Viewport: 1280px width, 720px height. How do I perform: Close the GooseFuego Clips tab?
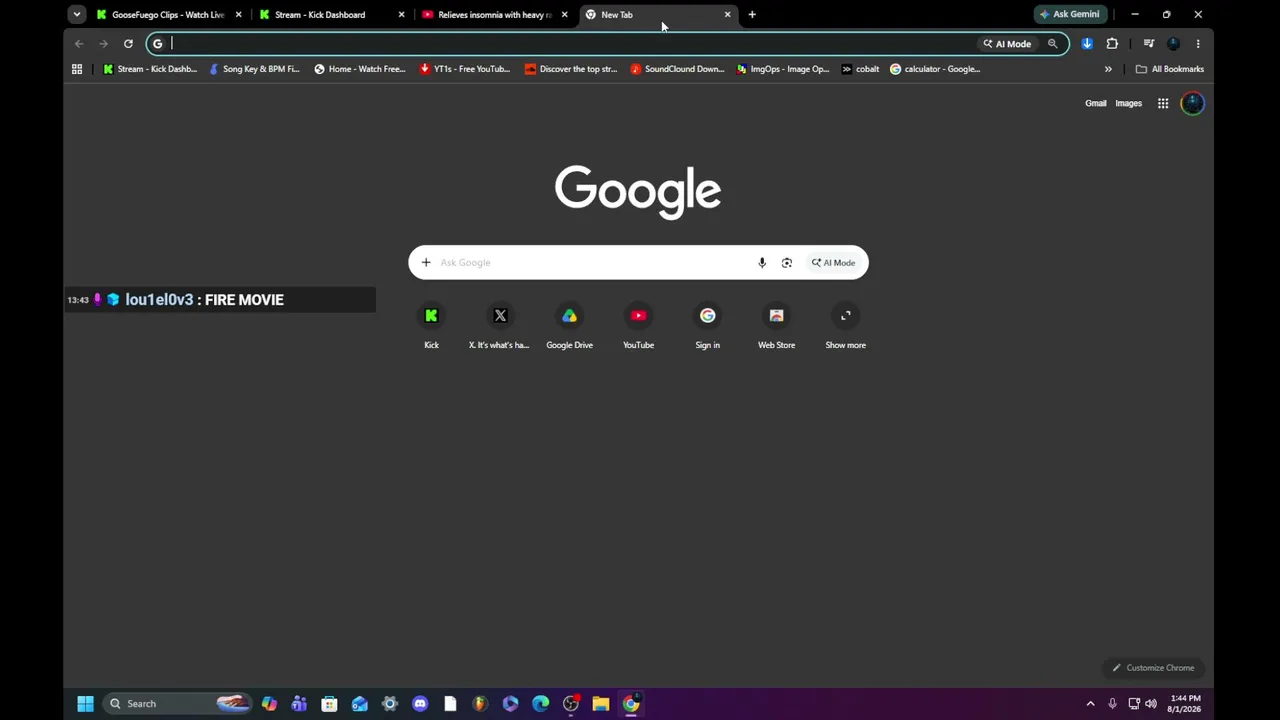coord(238,15)
